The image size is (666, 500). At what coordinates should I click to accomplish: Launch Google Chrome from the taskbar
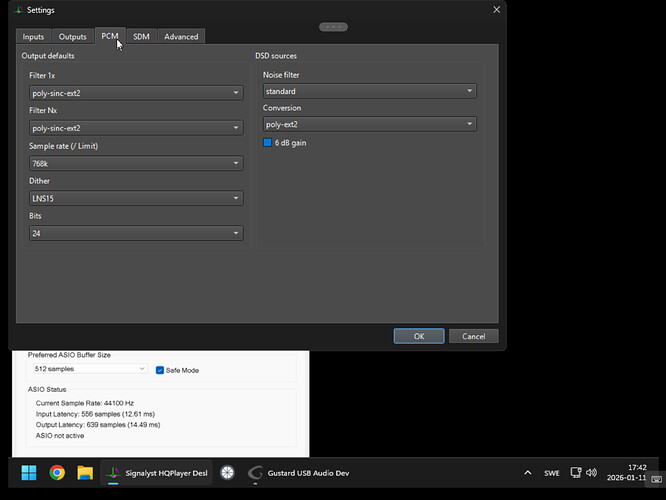57,473
